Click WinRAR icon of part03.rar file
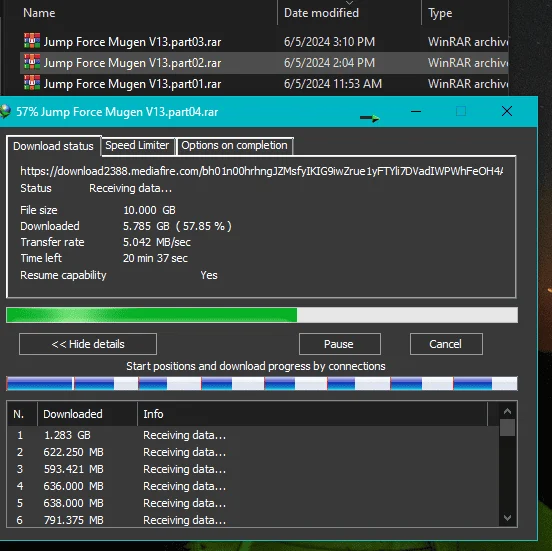 click(x=32, y=41)
